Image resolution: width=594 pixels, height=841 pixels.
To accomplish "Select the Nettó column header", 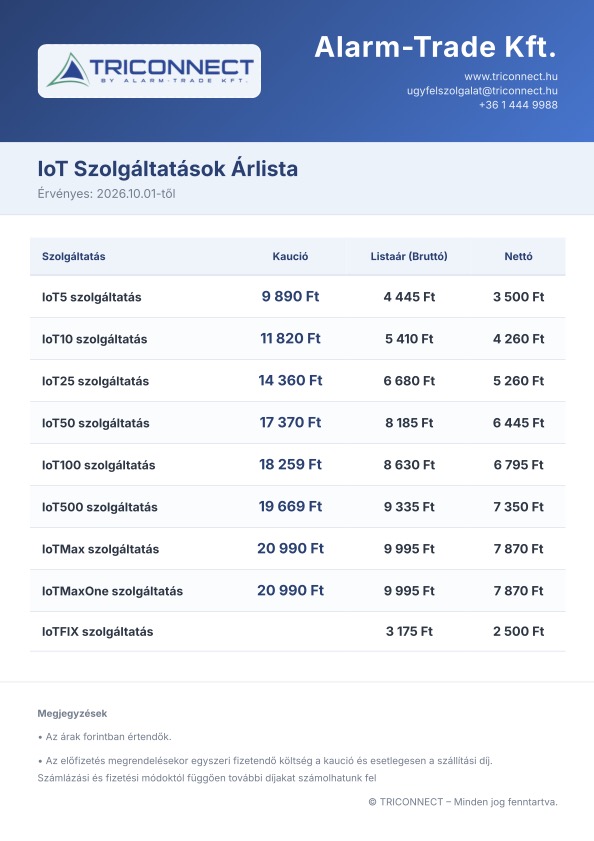I will pos(518,256).
